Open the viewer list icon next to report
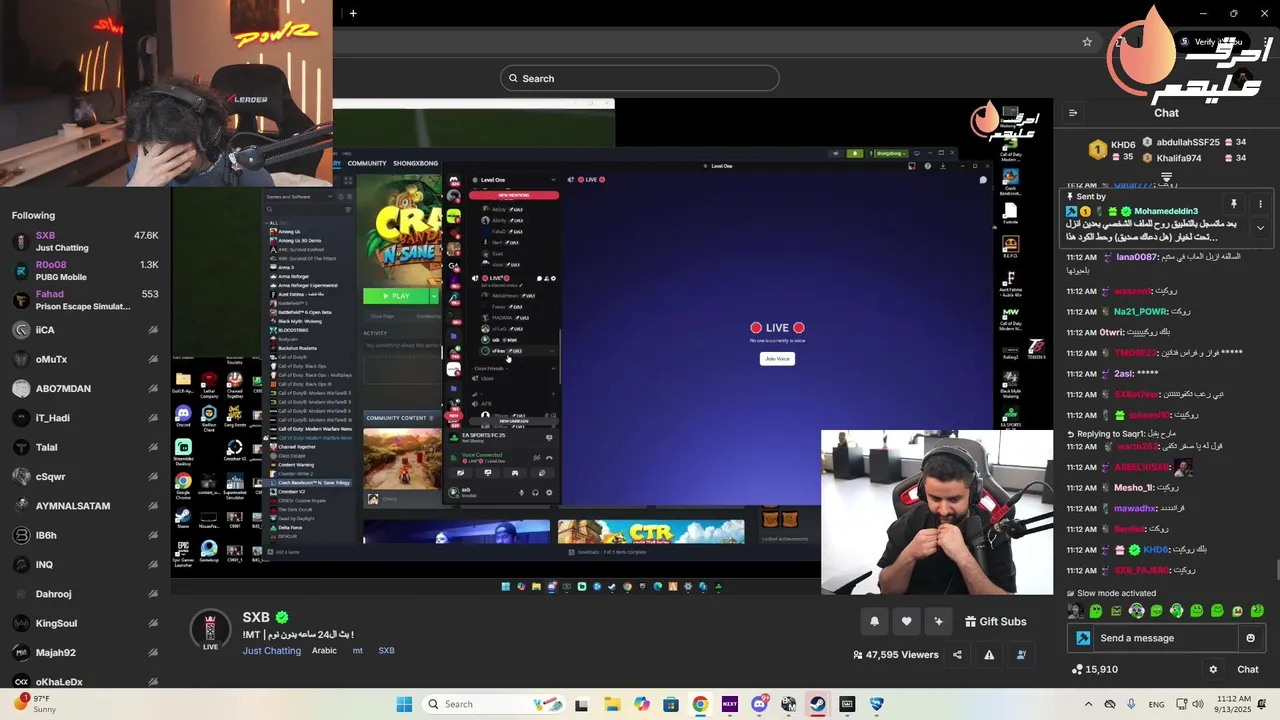The height and width of the screenshot is (720, 1280). [1021, 655]
